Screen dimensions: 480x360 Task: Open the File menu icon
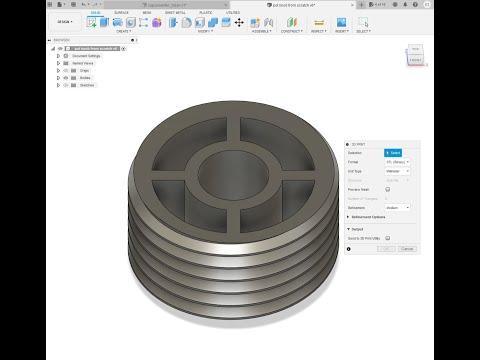click(60, 4)
